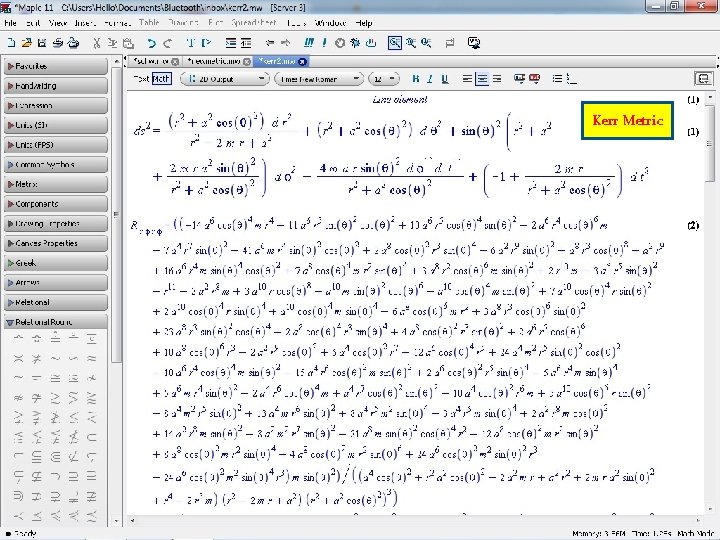Click the Kerr Metric yellow text box

tap(627, 120)
